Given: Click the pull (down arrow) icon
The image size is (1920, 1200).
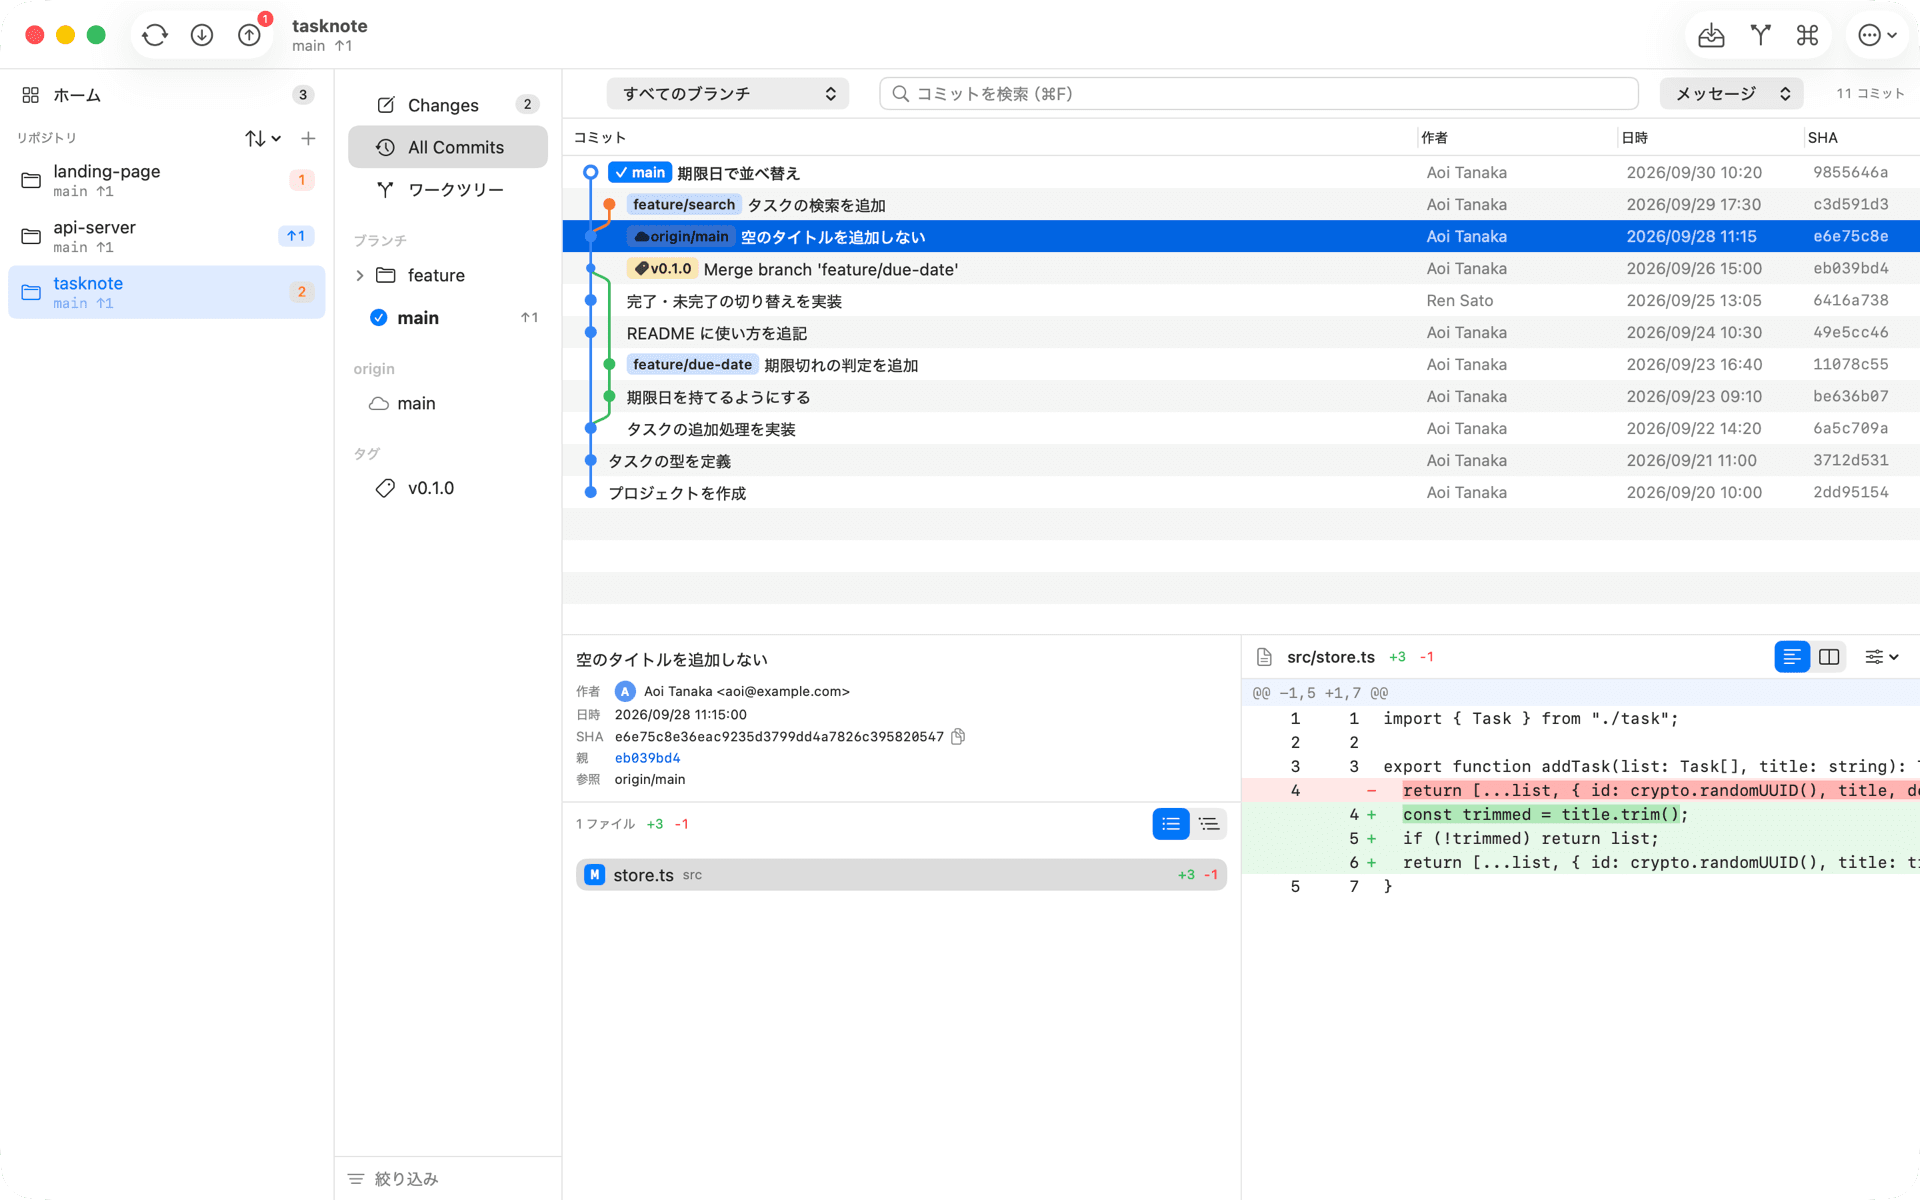Looking at the screenshot, I should (202, 35).
